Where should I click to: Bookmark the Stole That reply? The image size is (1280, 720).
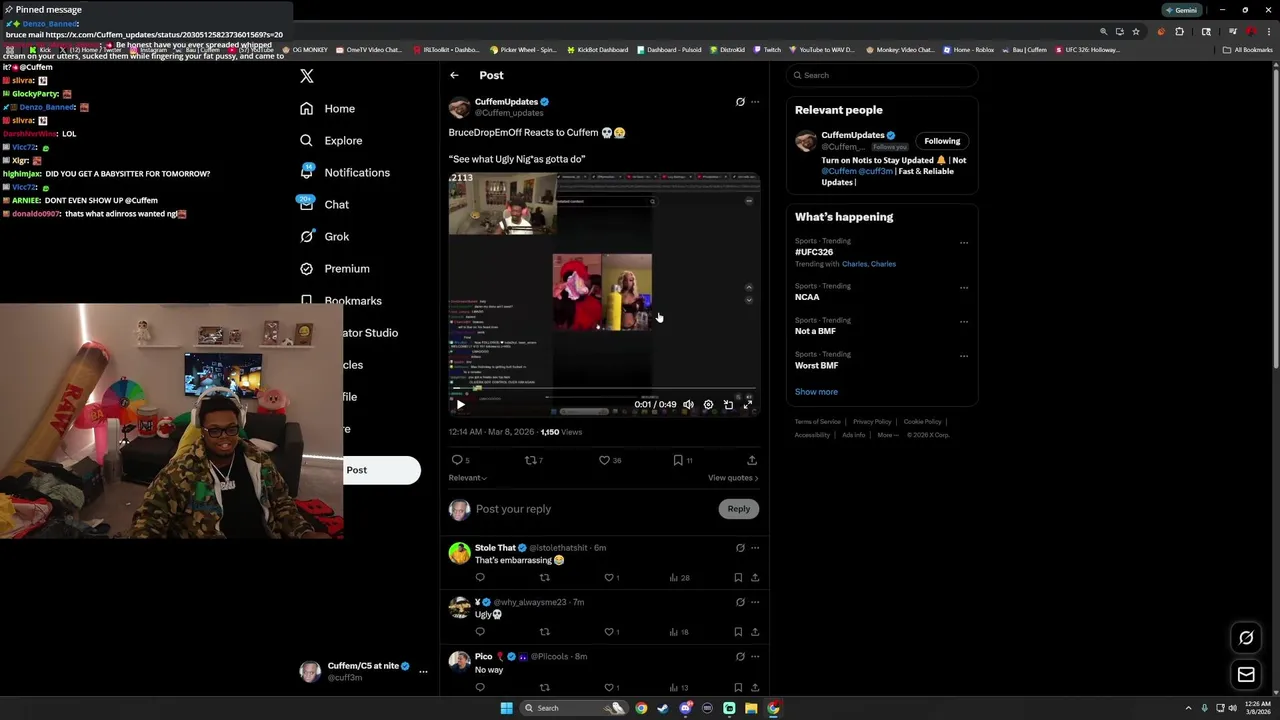(x=738, y=577)
